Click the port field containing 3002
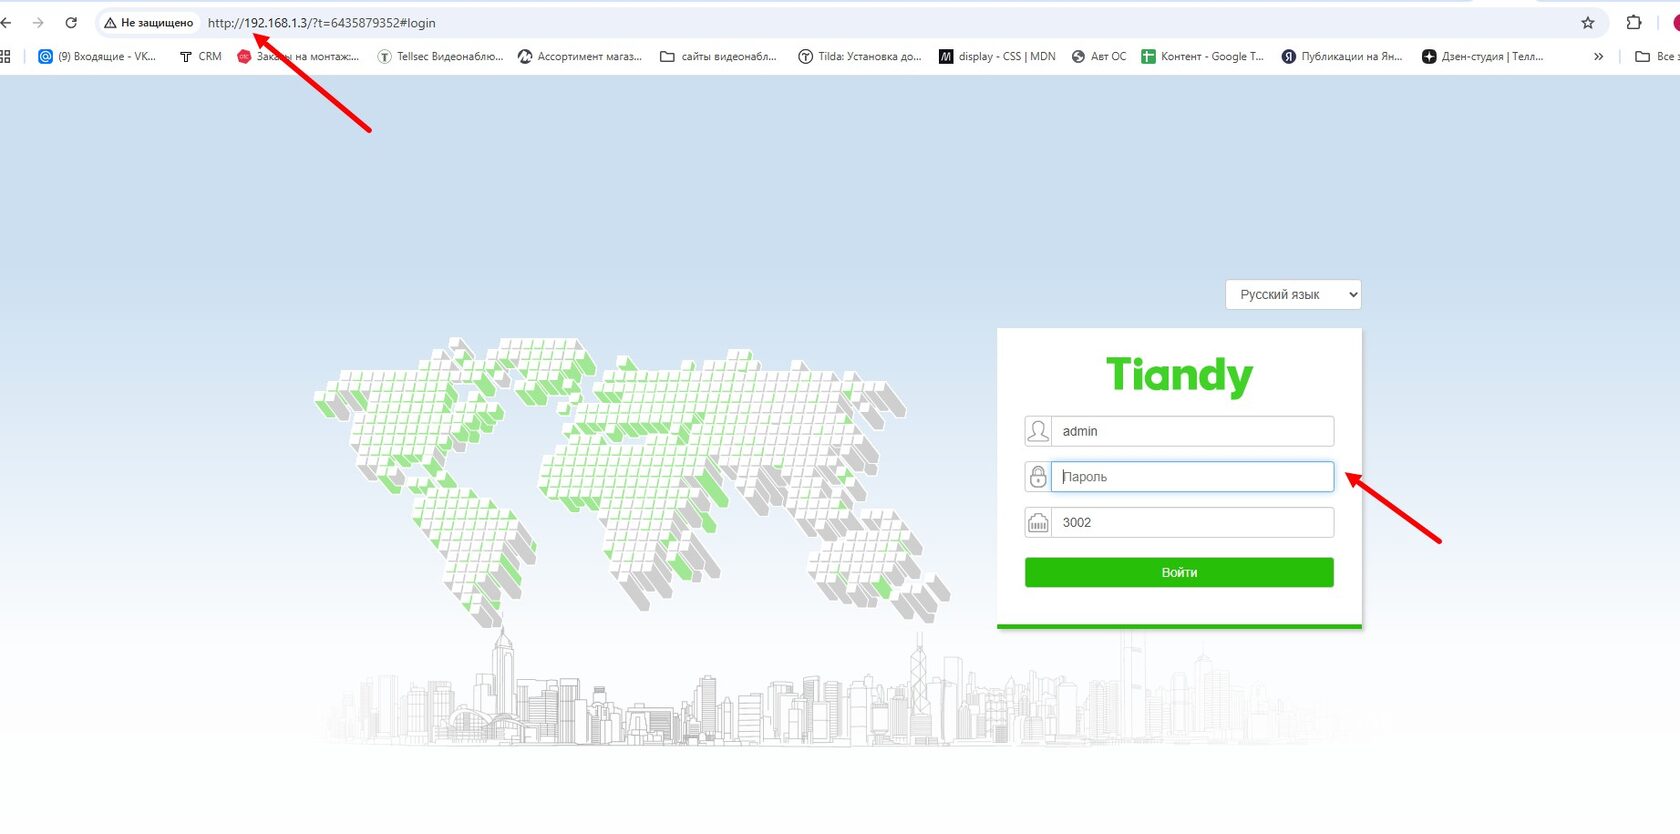The image size is (1680, 834). 1192,522
